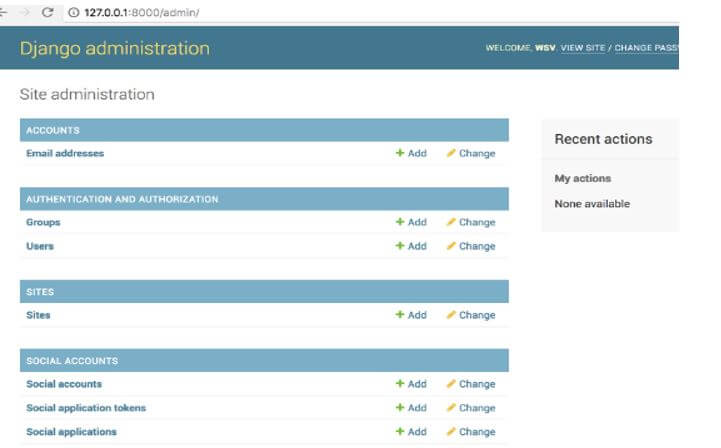Screen dimensions: 721x448
Task: Click the Site administration heading
Action: click(x=87, y=94)
